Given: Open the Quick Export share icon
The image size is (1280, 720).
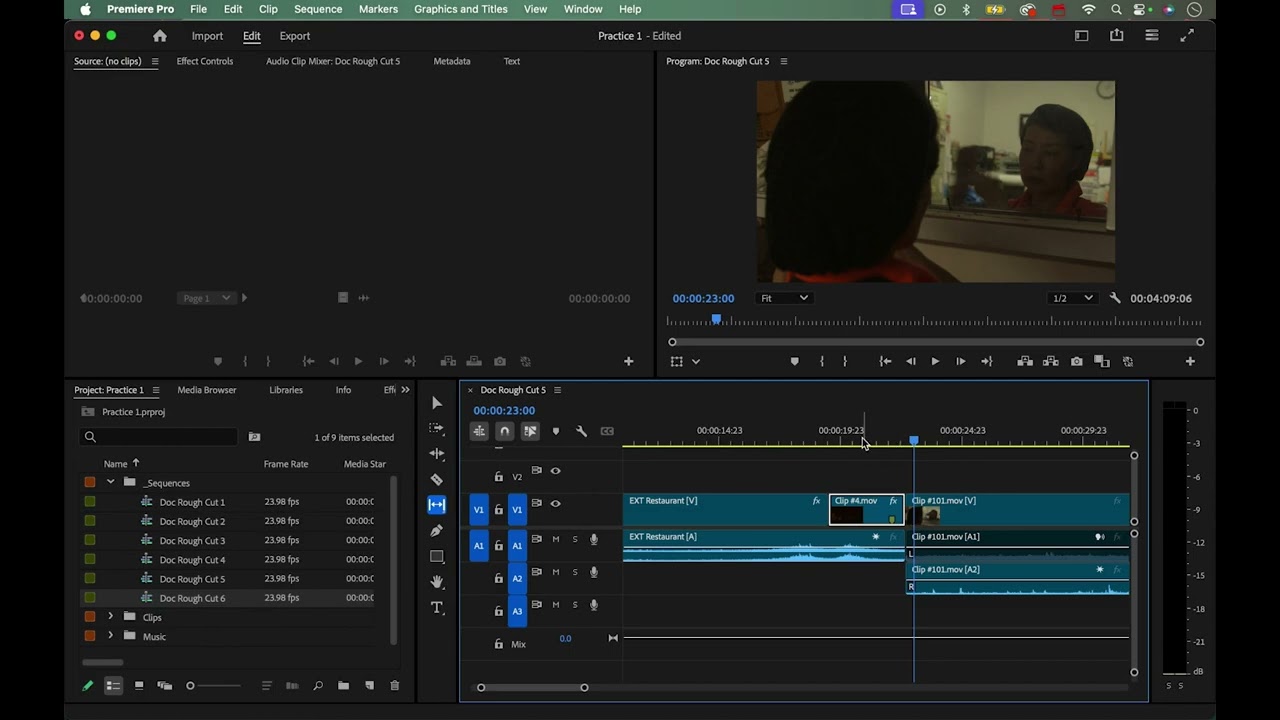Looking at the screenshot, I should pyautogui.click(x=1116, y=36).
